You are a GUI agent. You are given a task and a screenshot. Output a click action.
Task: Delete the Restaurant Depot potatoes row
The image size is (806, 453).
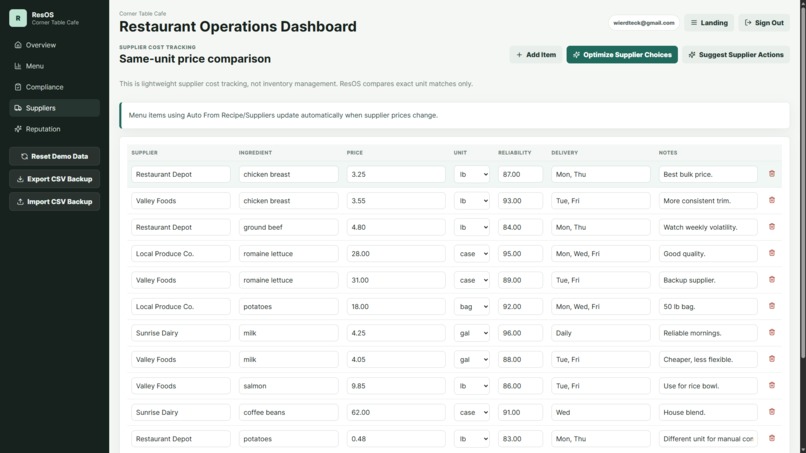coord(772,439)
